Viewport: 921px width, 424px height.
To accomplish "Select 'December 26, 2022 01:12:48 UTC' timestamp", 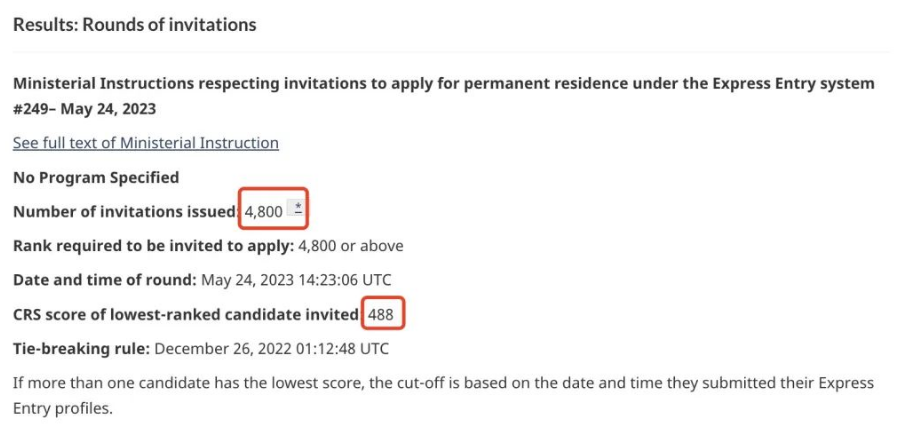I will point(272,349).
